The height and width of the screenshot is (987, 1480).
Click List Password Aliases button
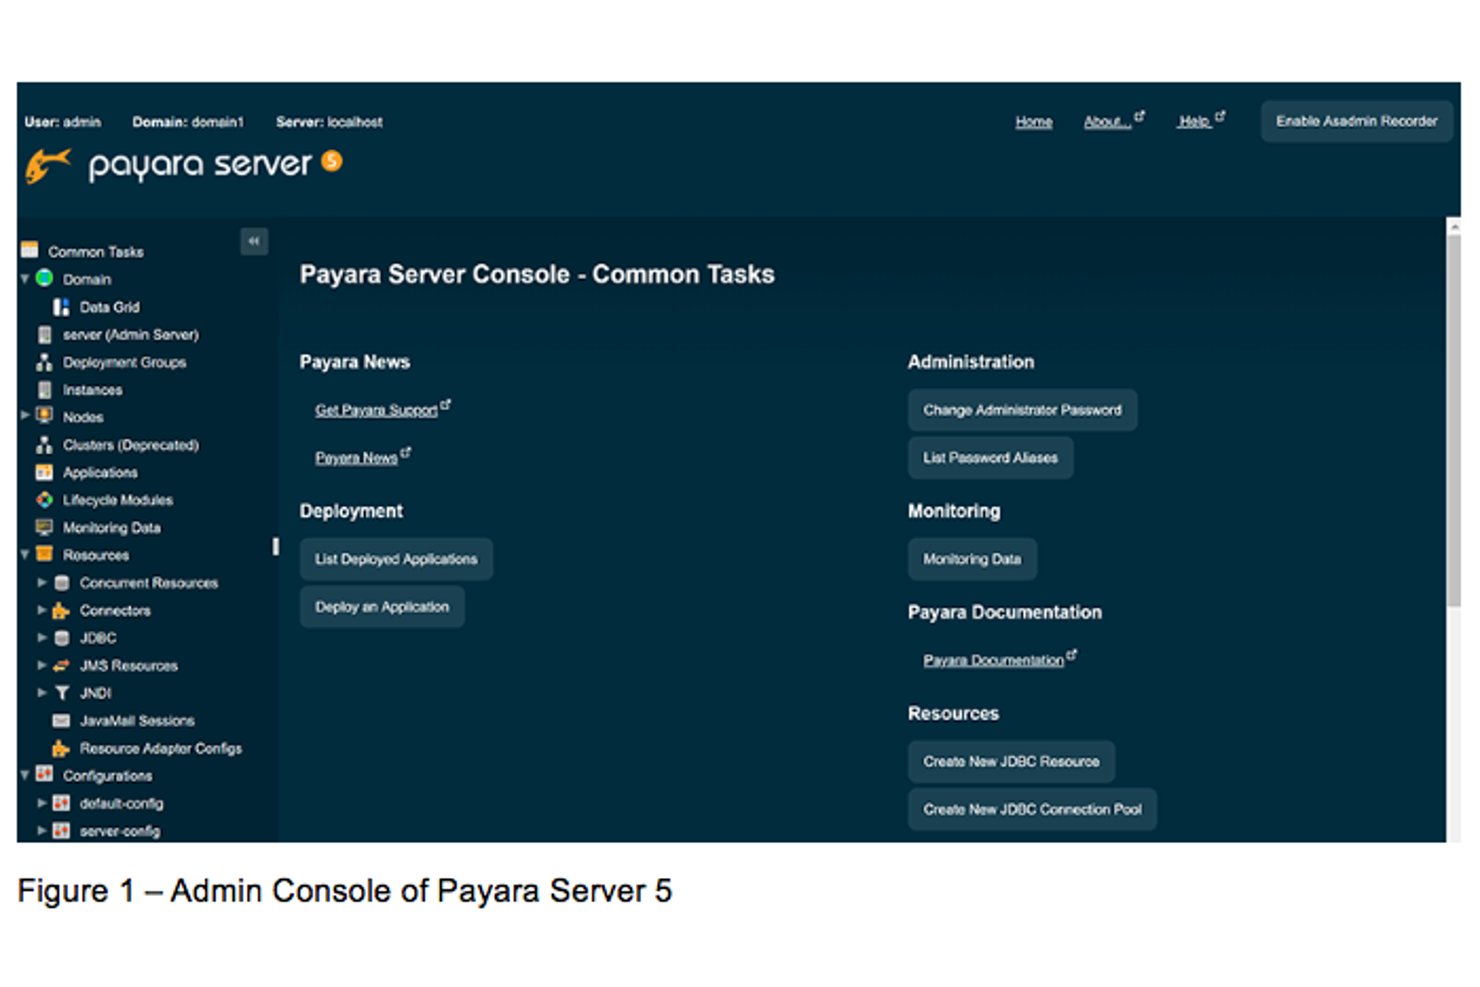[990, 458]
